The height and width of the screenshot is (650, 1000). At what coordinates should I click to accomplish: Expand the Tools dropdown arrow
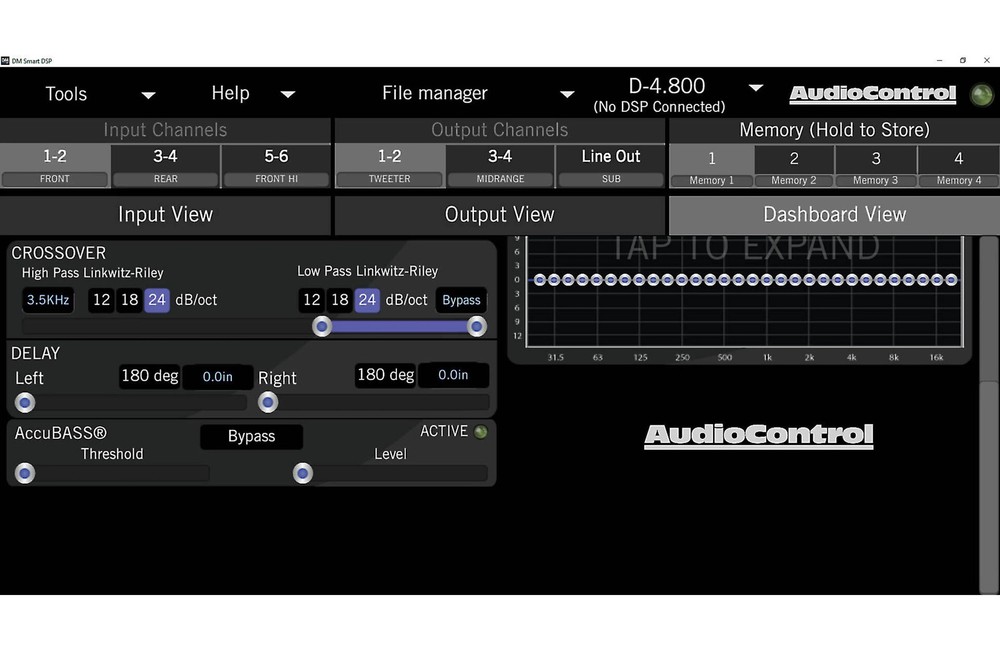pyautogui.click(x=149, y=95)
